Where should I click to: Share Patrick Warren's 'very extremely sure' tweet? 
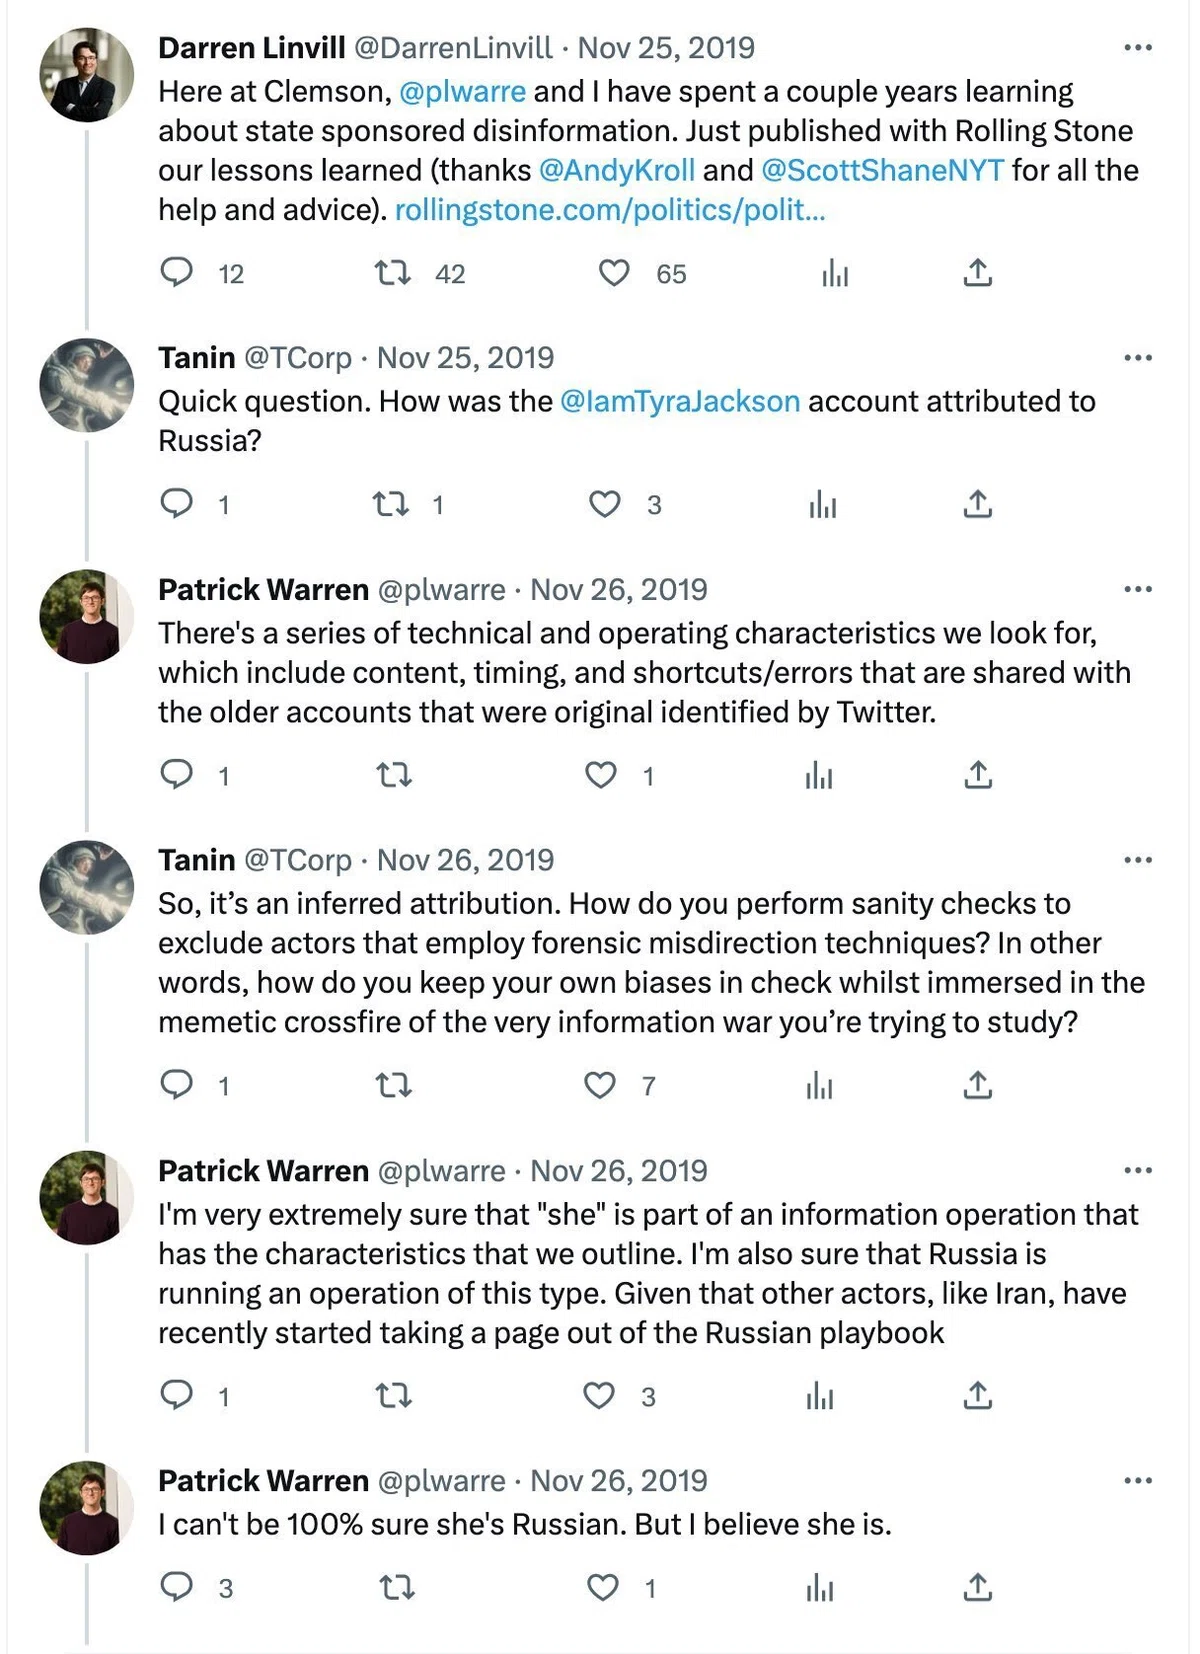pyautogui.click(x=977, y=1395)
